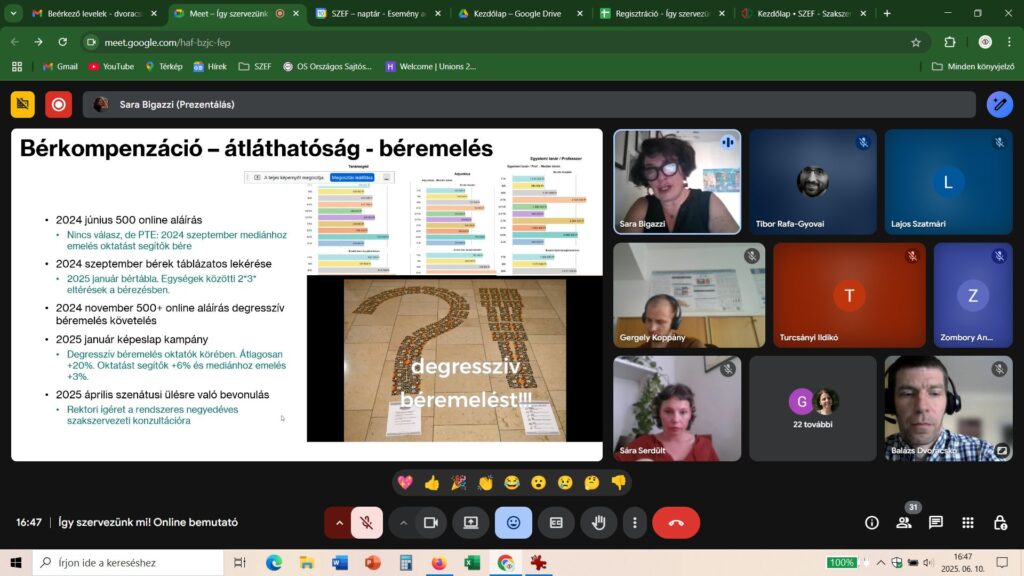Toggle the camera on or off

tap(431, 522)
